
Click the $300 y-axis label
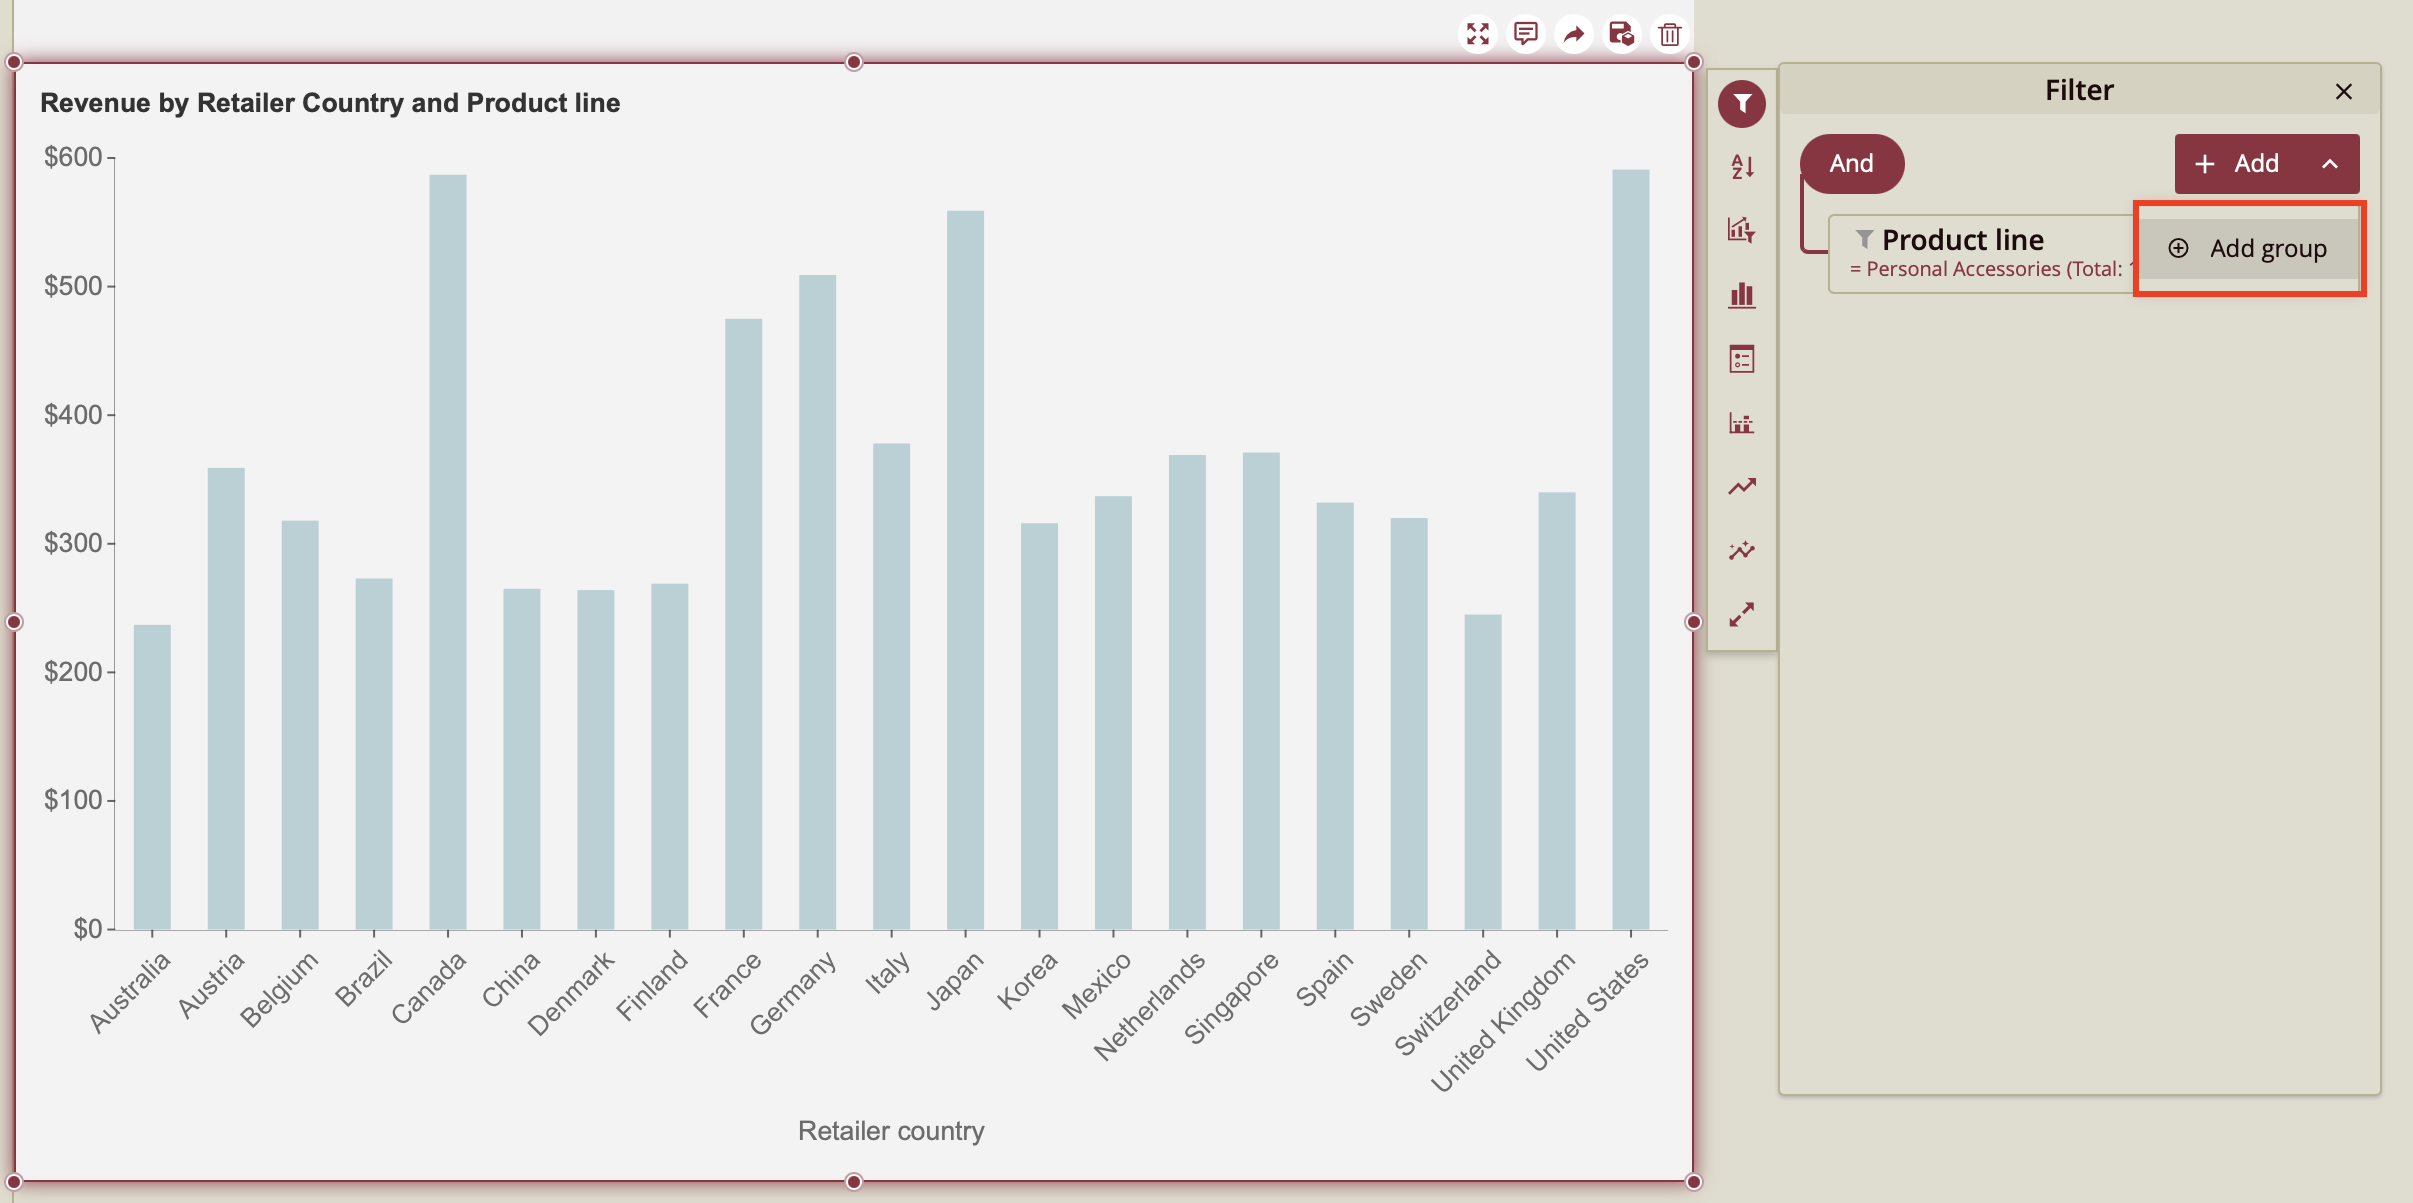73,543
